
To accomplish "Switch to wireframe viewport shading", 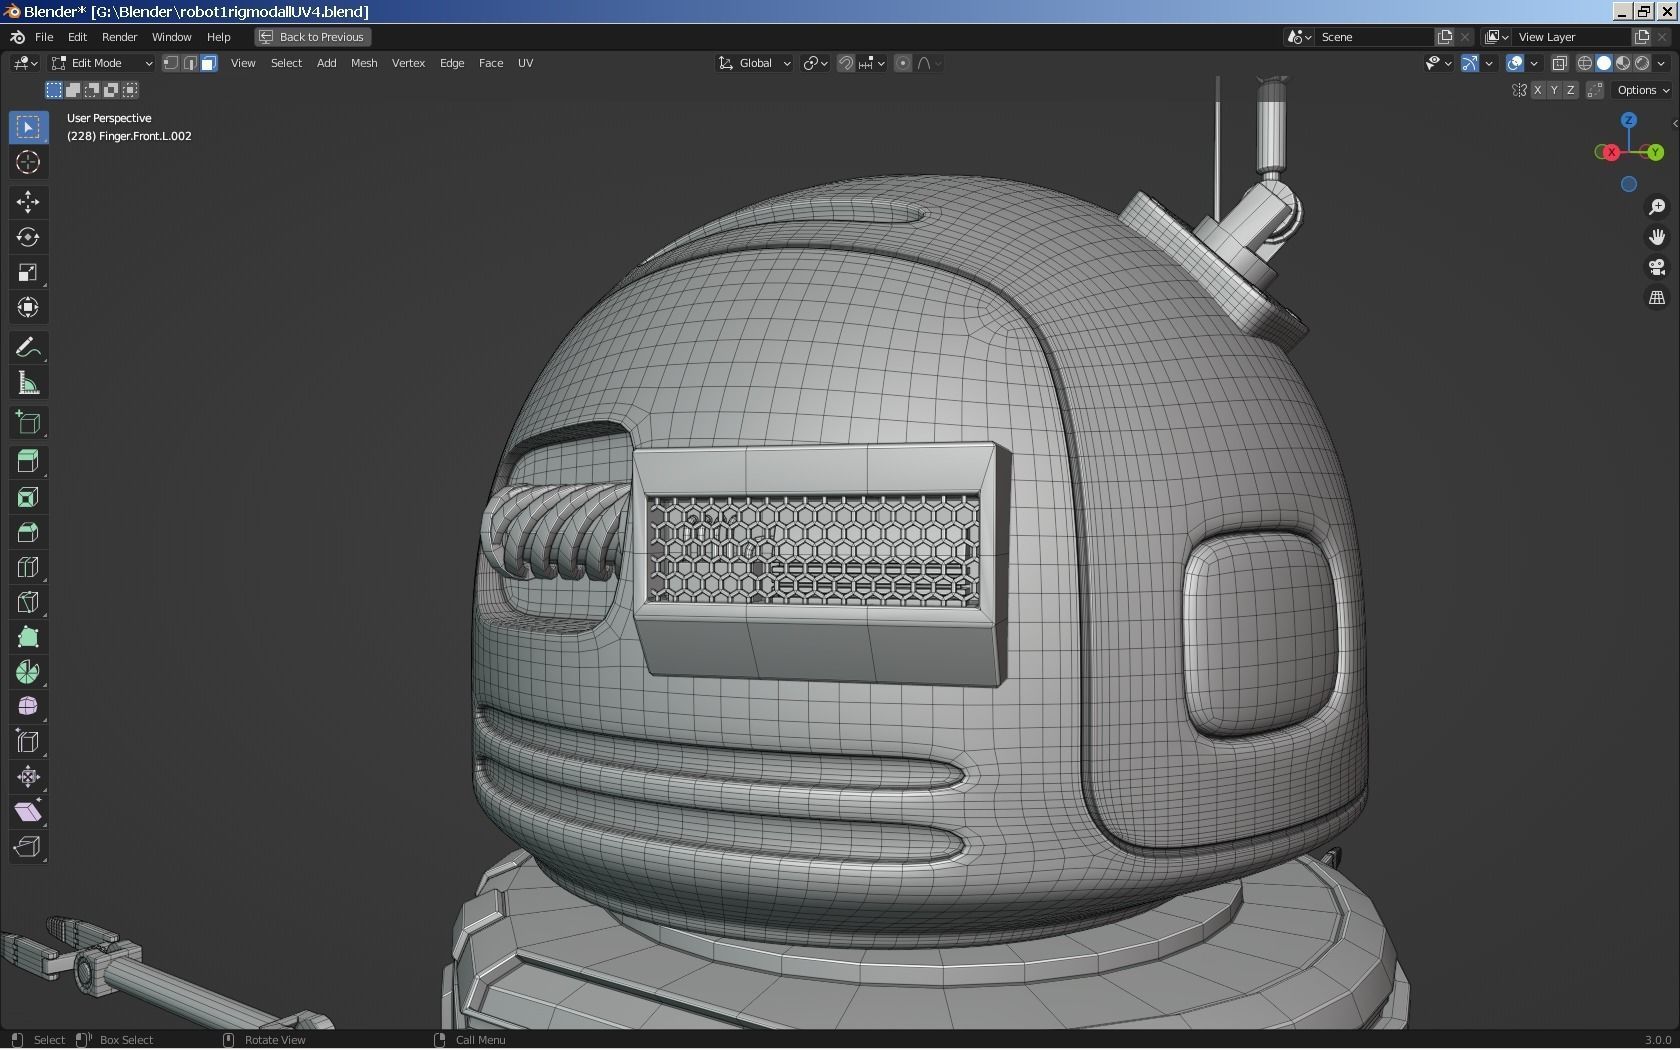I will click(x=1584, y=63).
